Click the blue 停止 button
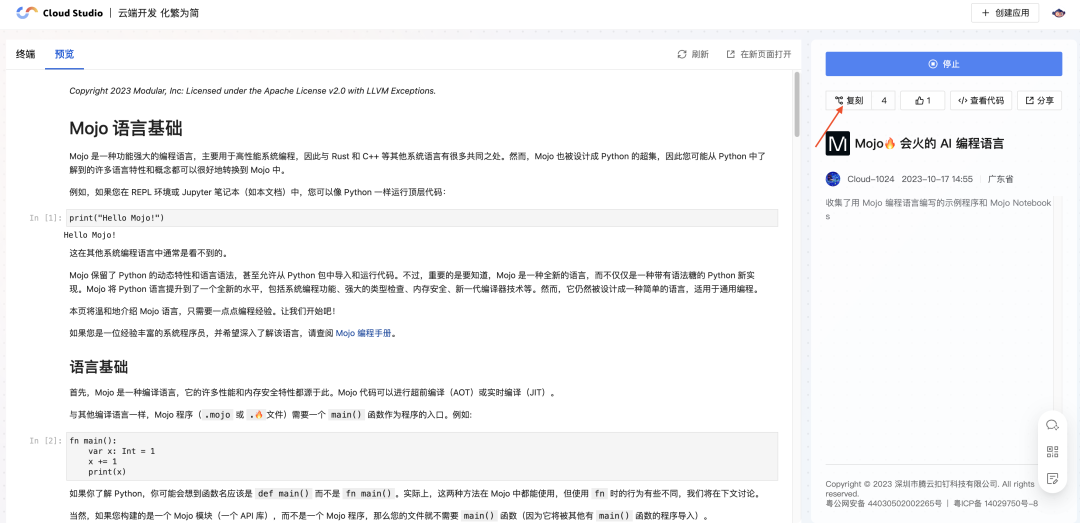The width and height of the screenshot is (1080, 523). pyautogui.click(x=944, y=64)
